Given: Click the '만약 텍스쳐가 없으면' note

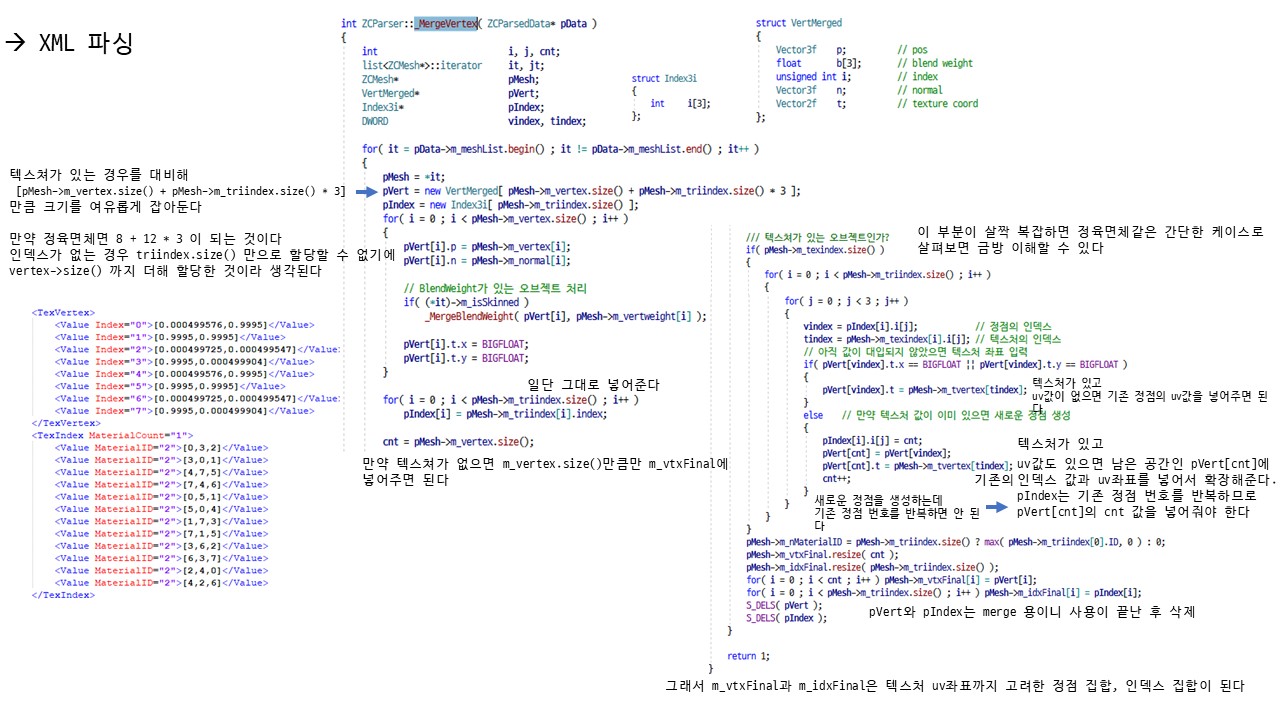Looking at the screenshot, I should [x=546, y=471].
